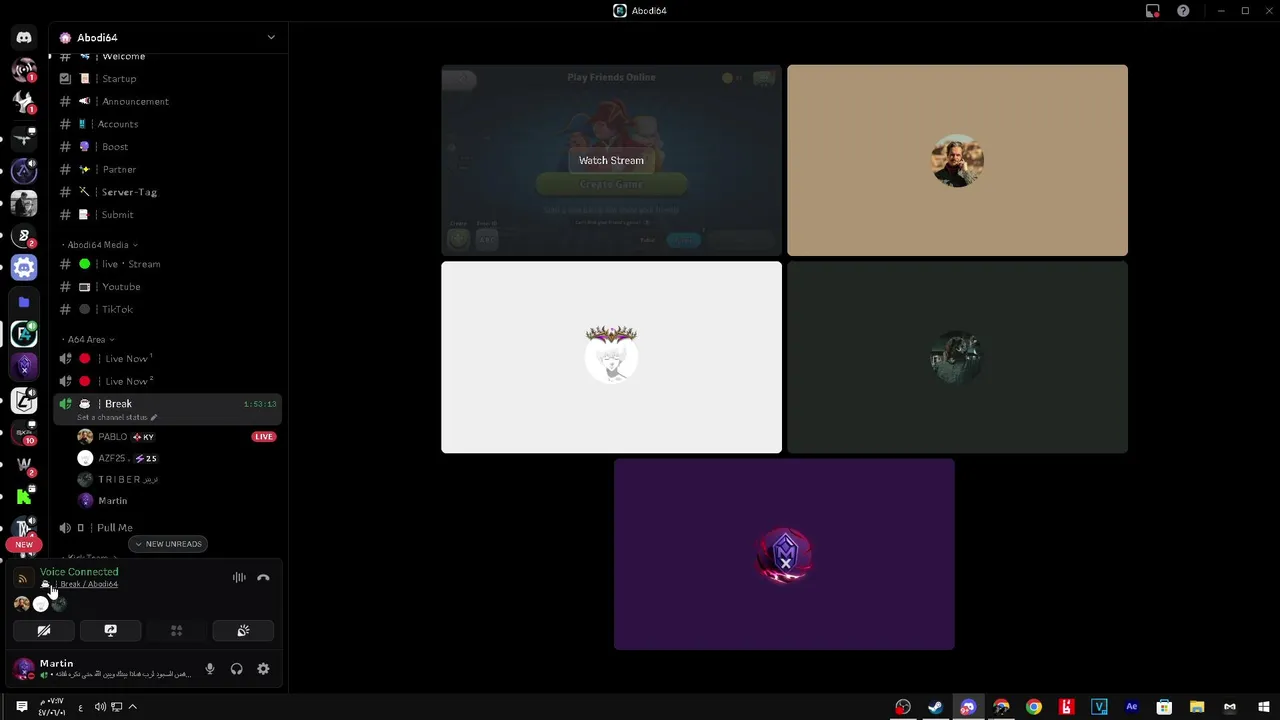This screenshot has height=720, width=1280.
Task: Open User Settings gear icon
Action: [263, 669]
